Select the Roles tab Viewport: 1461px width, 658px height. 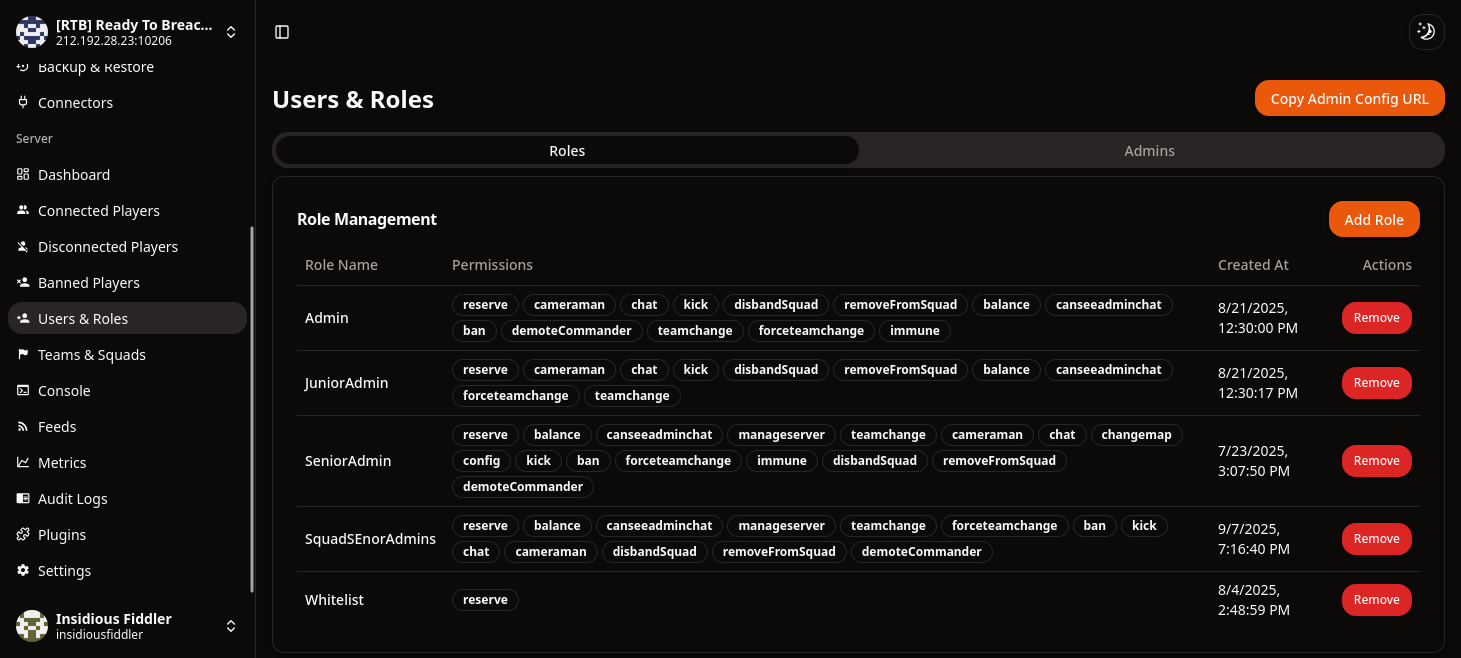pos(567,151)
